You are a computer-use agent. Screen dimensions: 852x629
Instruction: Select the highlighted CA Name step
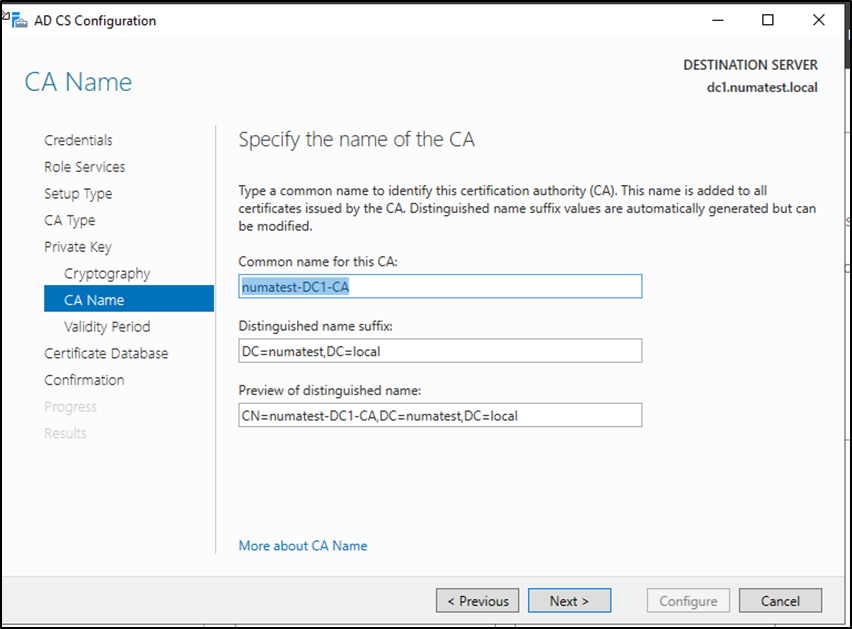pyautogui.click(x=94, y=300)
